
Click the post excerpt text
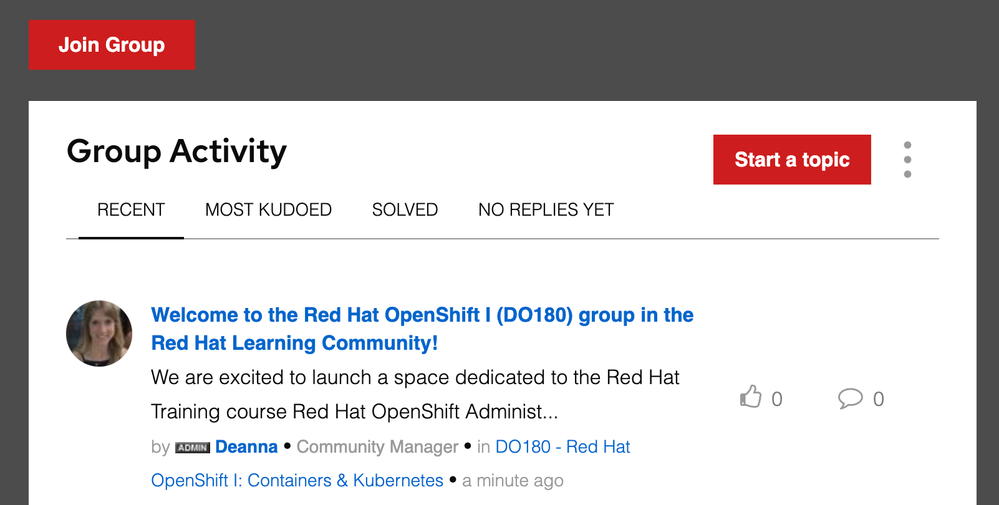(x=415, y=394)
